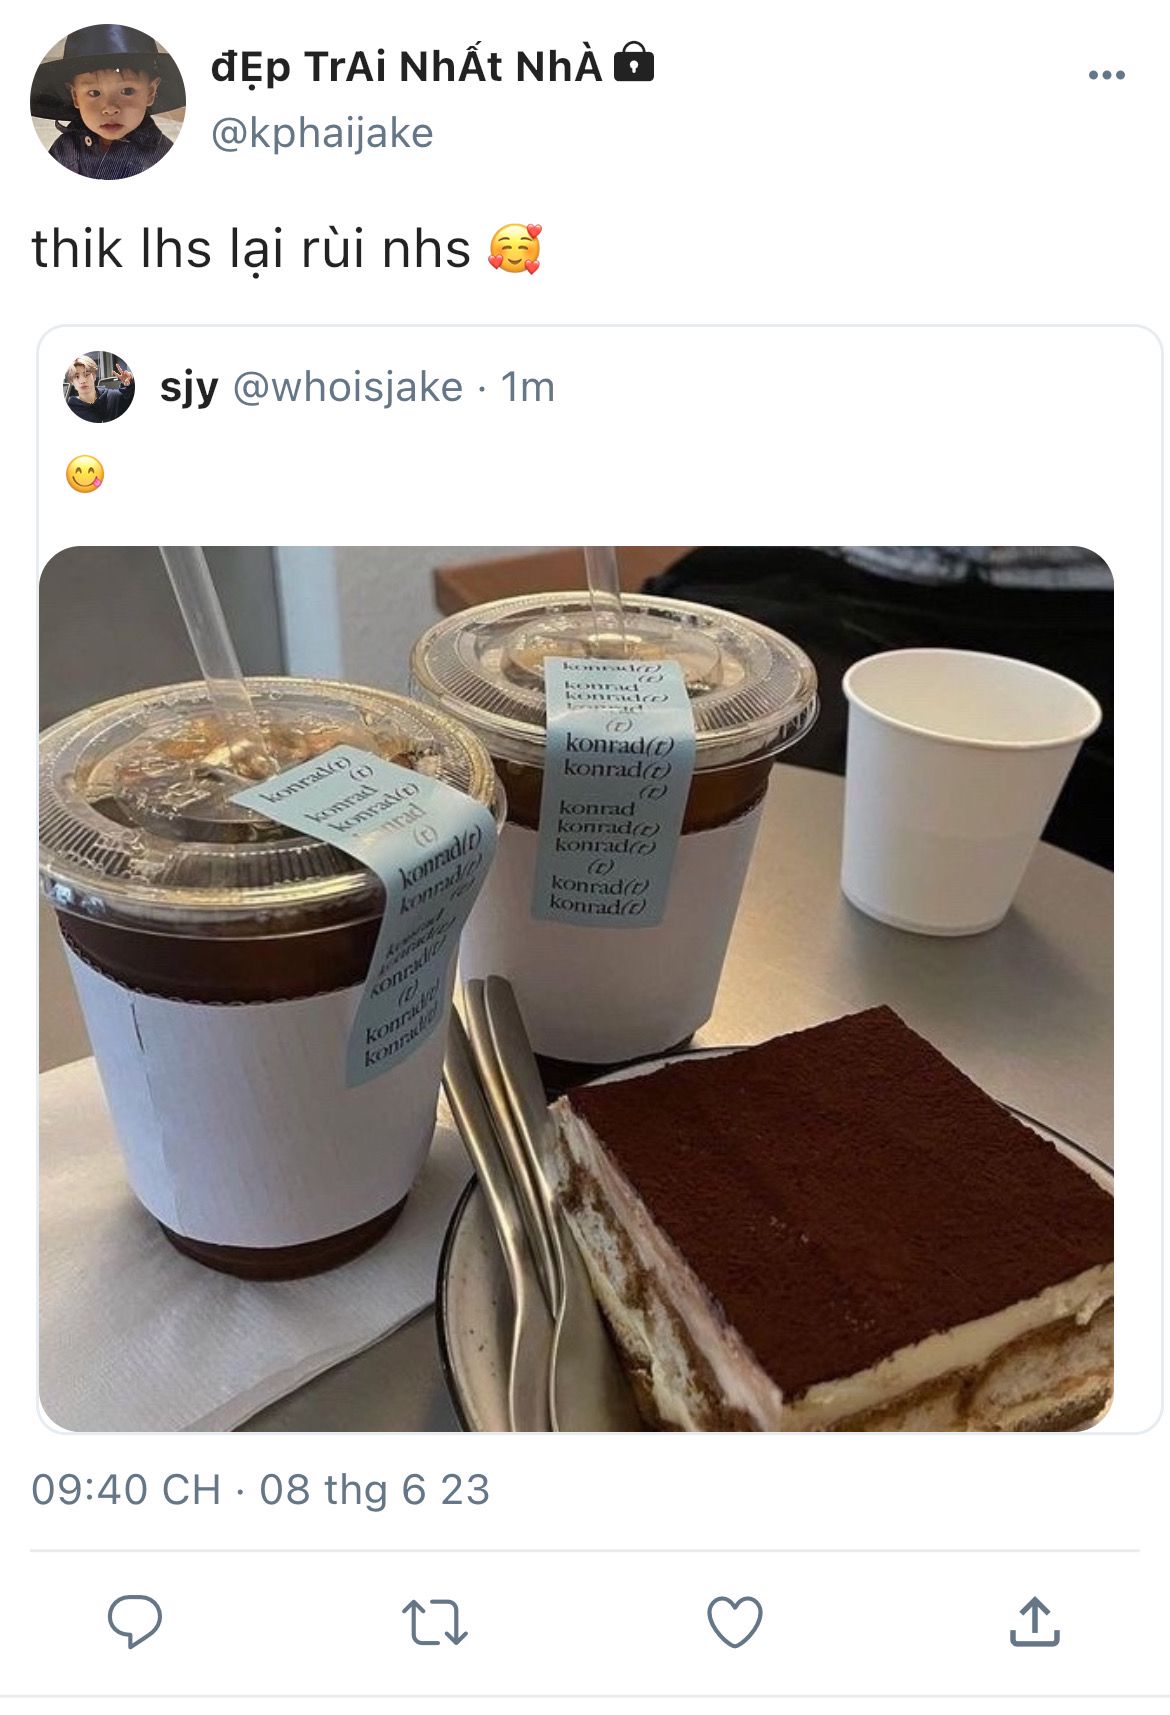Open the @kphaijake handle link
Image resolution: width=1170 pixels, height=1715 pixels.
[x=322, y=133]
